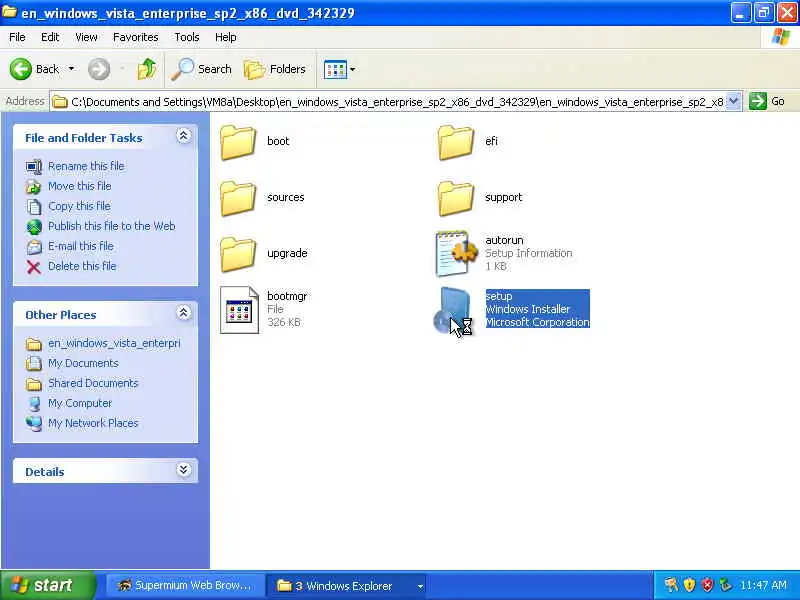
Task: Click the folder icon in the title bar
Action: coord(9,12)
